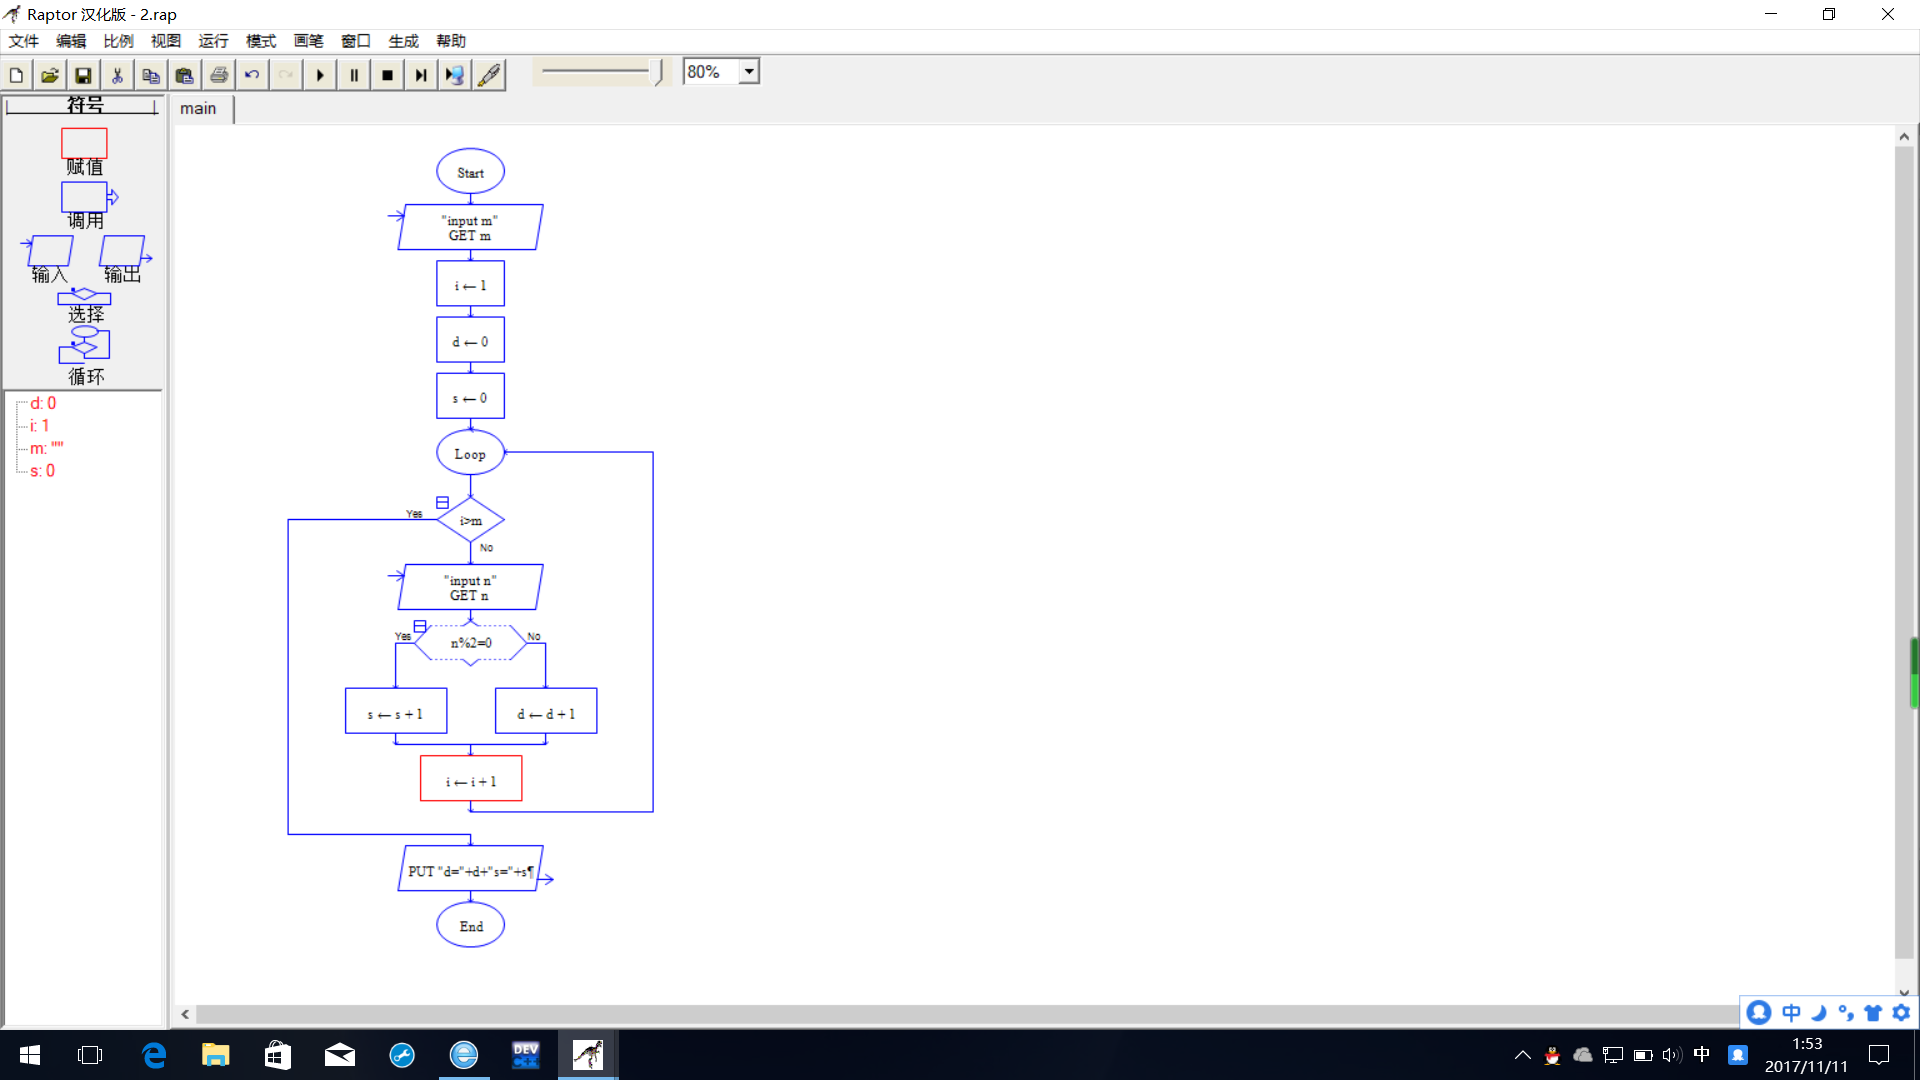Click the Undo arrow icon
This screenshot has height=1080, width=1920.
pyautogui.click(x=252, y=75)
